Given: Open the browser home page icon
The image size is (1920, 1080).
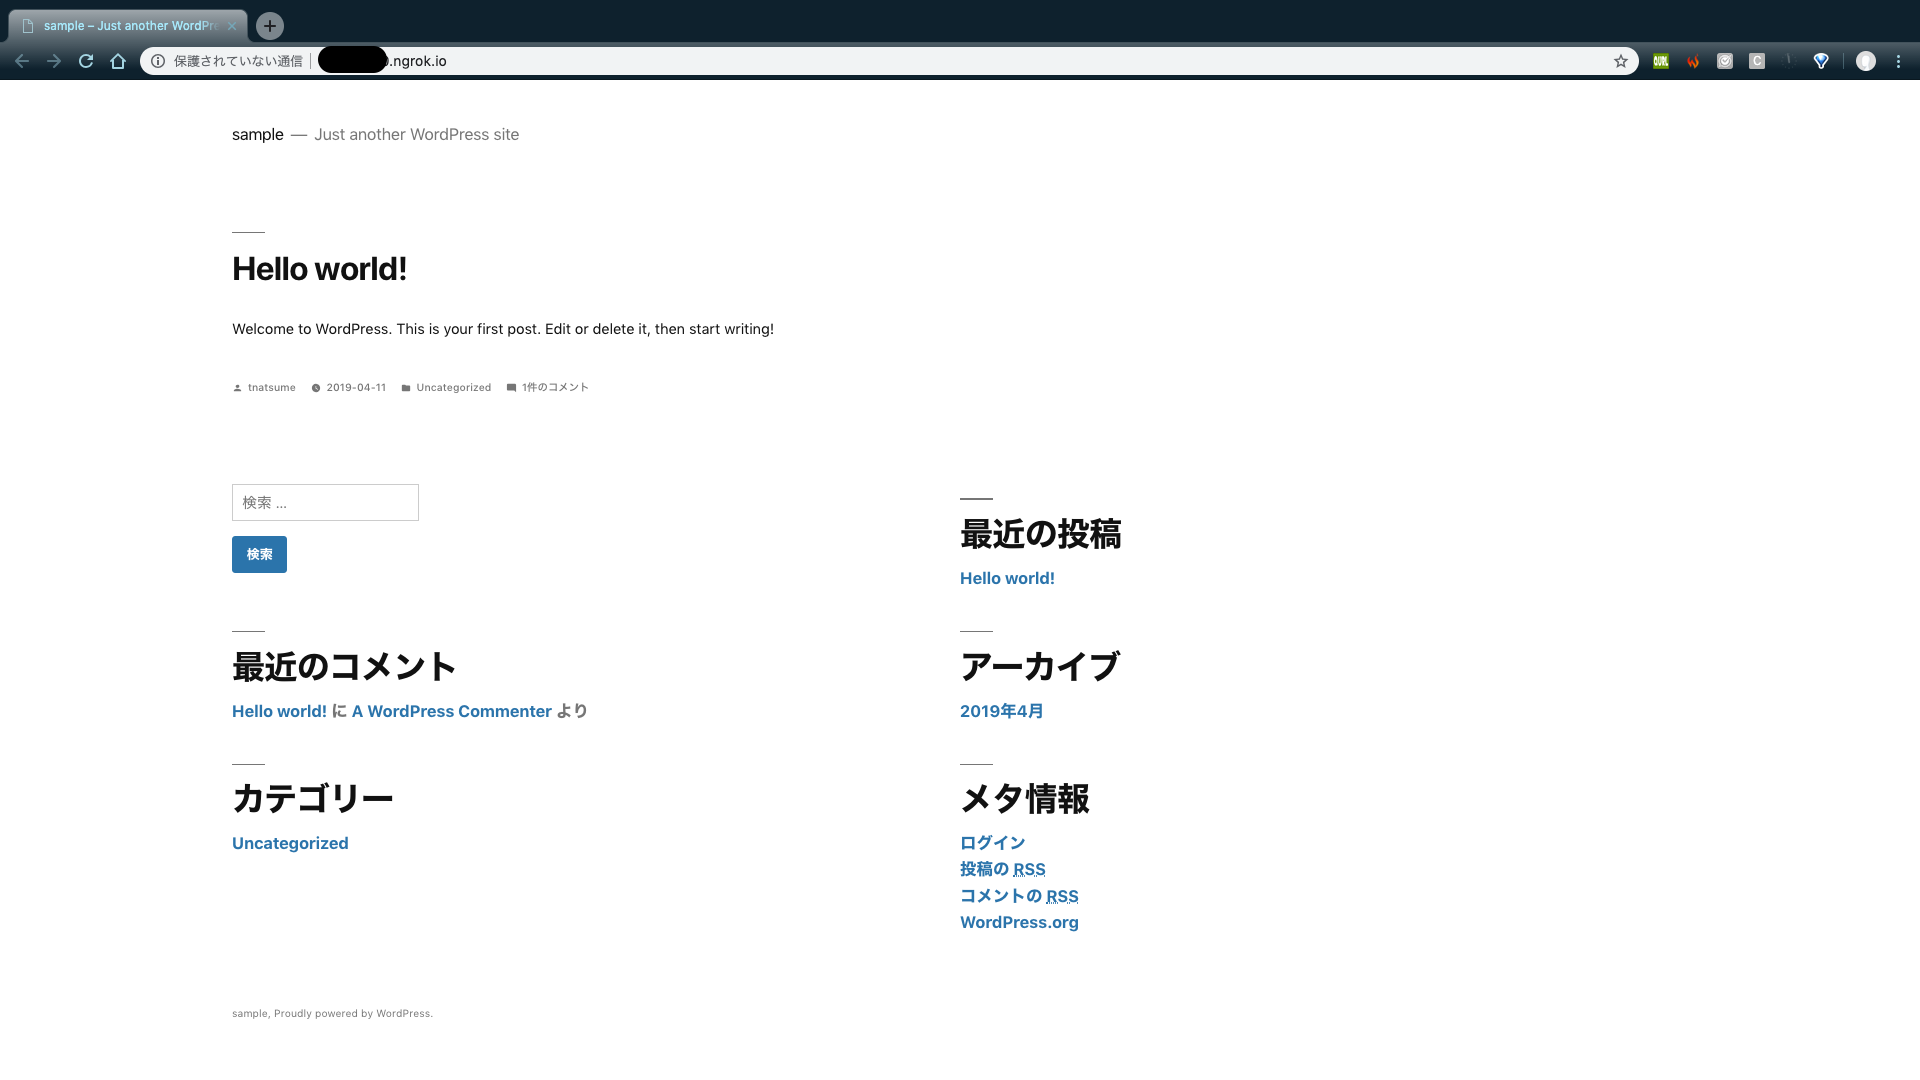Looking at the screenshot, I should point(118,61).
